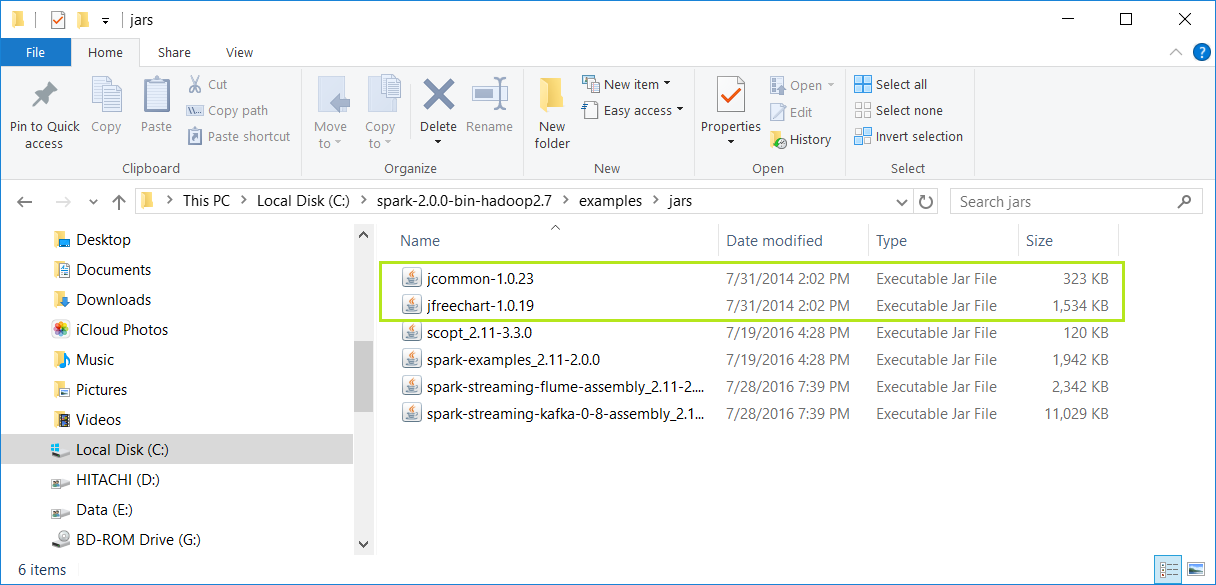The height and width of the screenshot is (585, 1216).
Task: Click the Properties checkmark icon
Action: (731, 96)
